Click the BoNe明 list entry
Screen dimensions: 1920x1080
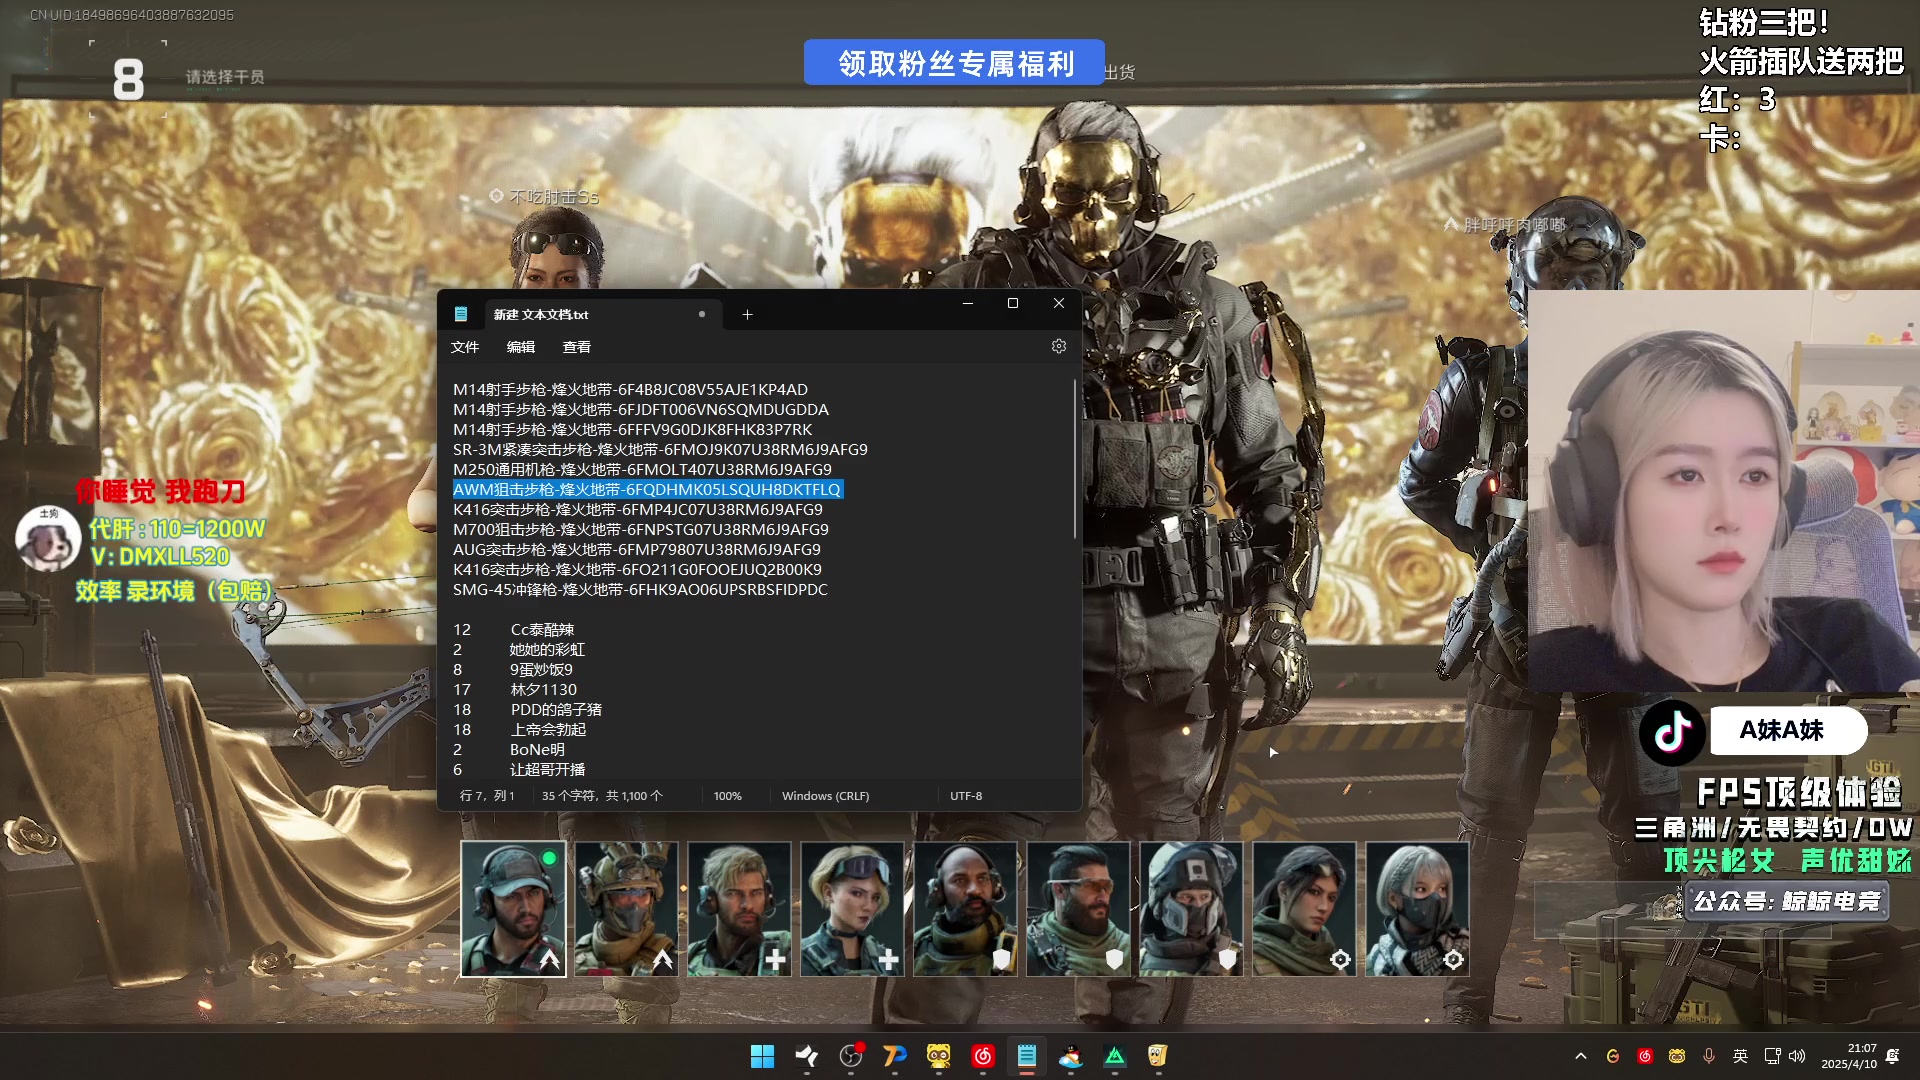[x=537, y=749]
